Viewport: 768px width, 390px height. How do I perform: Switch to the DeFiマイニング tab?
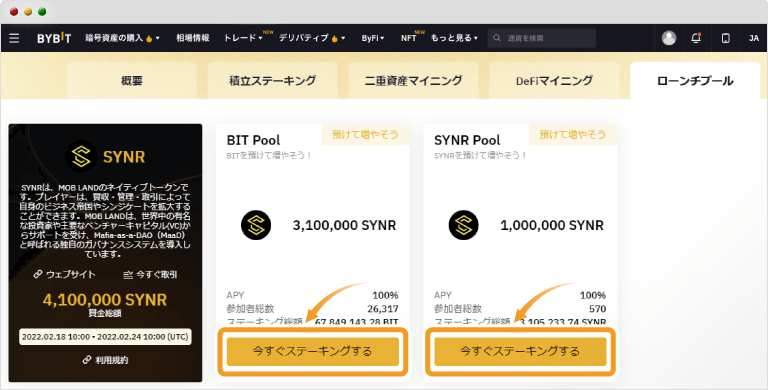(x=554, y=80)
